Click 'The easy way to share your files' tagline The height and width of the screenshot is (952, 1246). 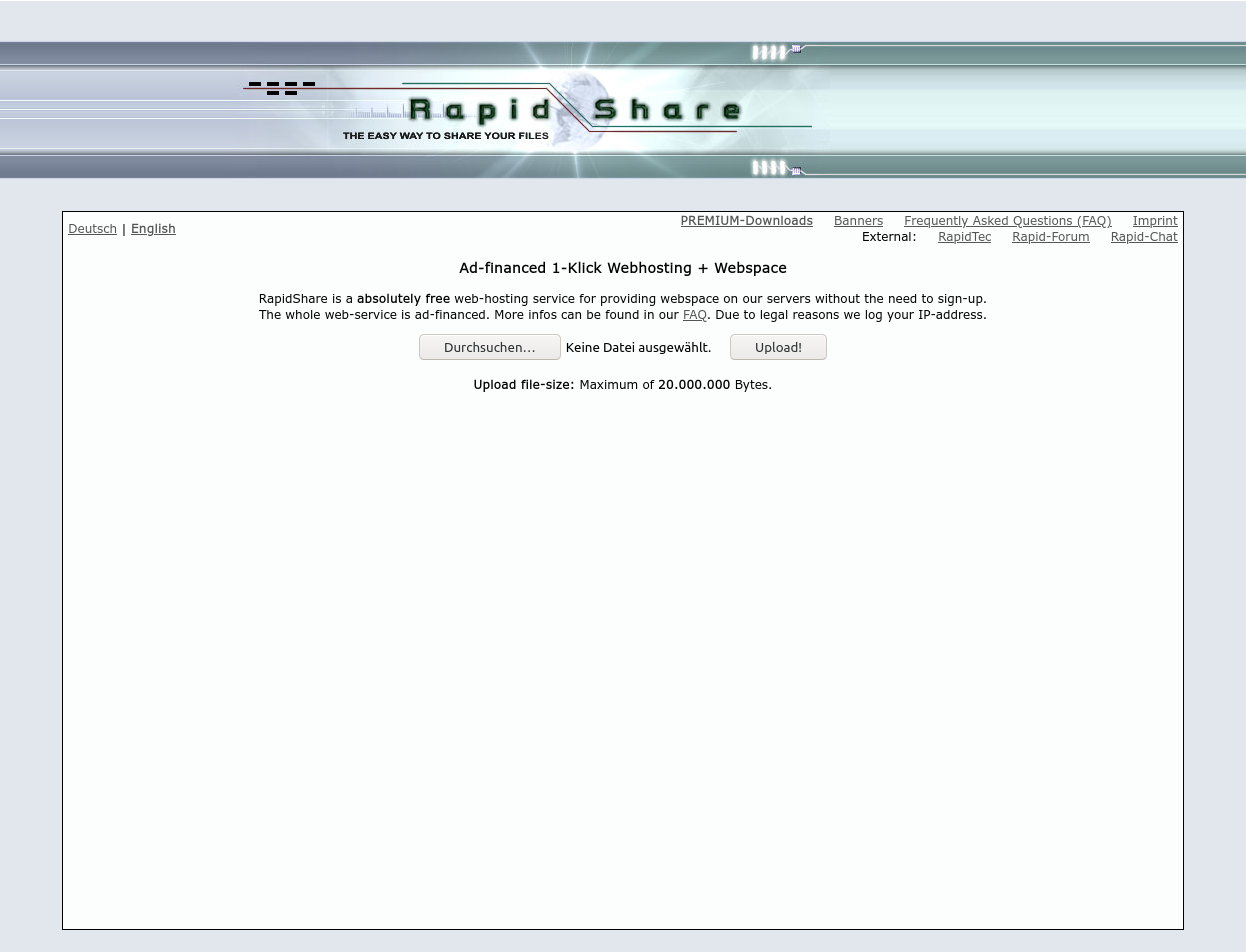[445, 136]
